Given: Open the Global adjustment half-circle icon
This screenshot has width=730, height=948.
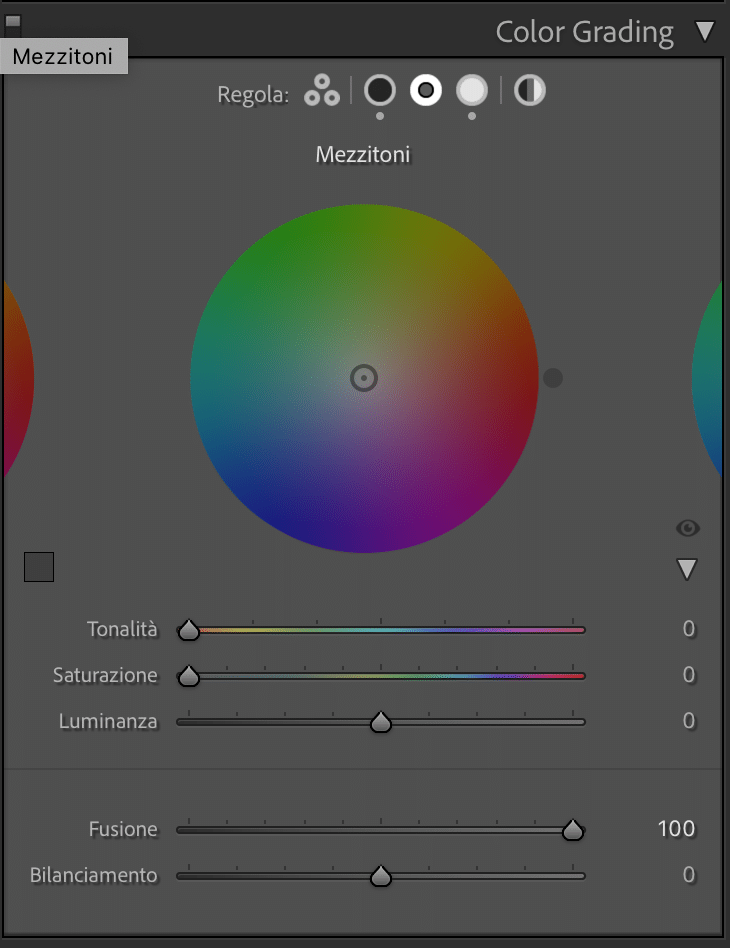Looking at the screenshot, I should pos(530,91).
